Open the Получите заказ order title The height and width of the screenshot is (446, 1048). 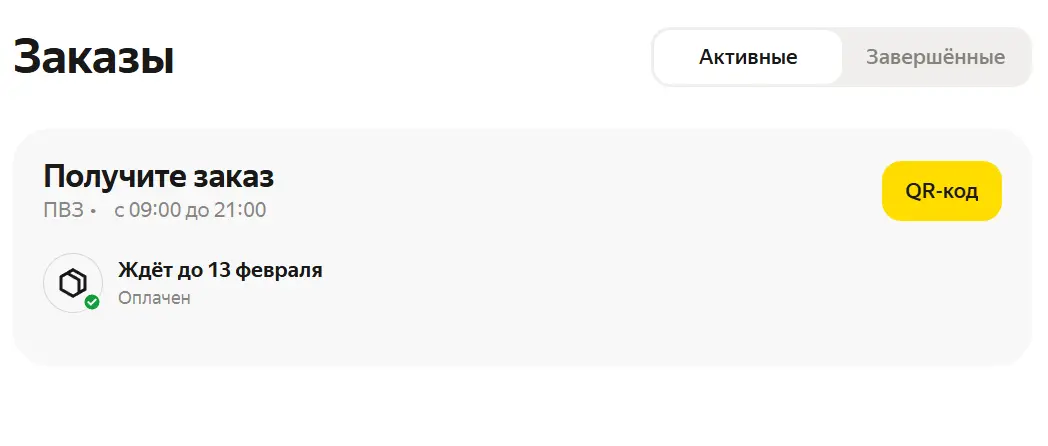coord(159,177)
